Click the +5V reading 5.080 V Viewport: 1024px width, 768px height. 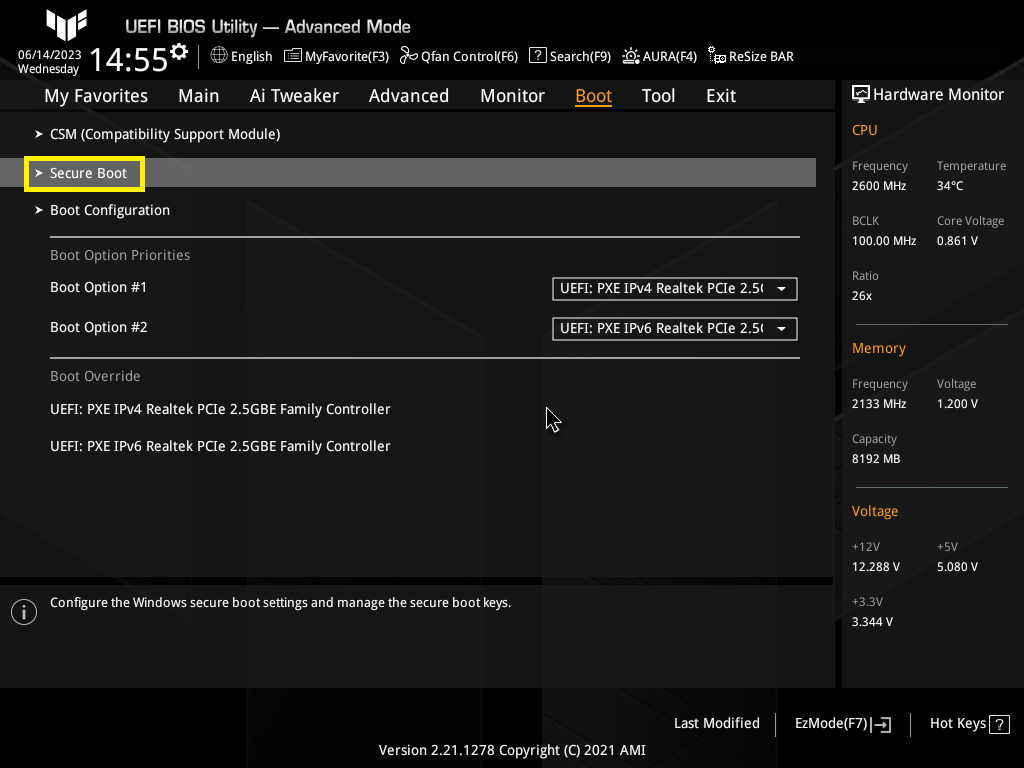point(957,567)
